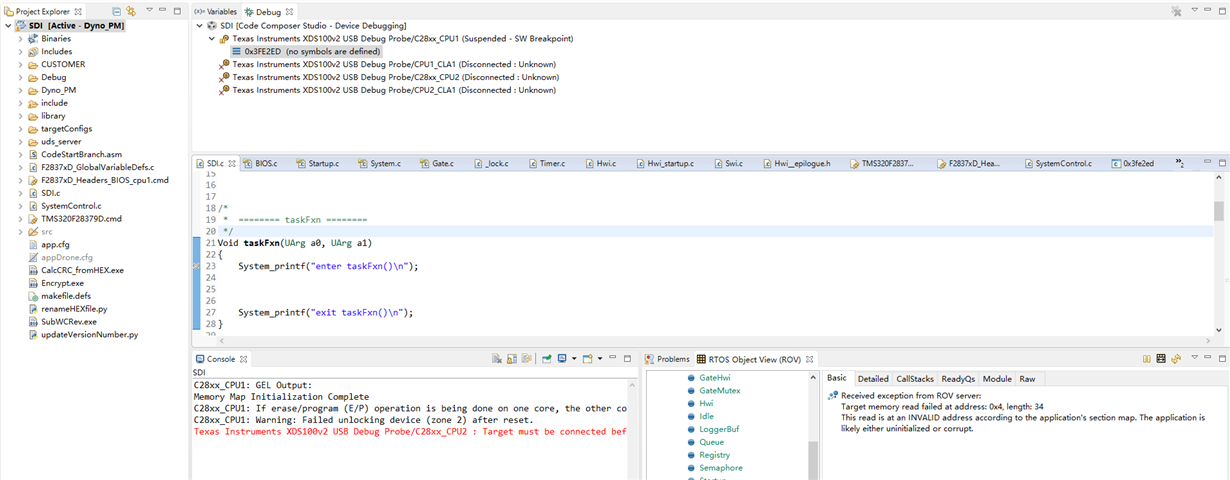Select SystemControl.c in Project Explorer
This screenshot has width=1230, height=480.
(x=71, y=206)
